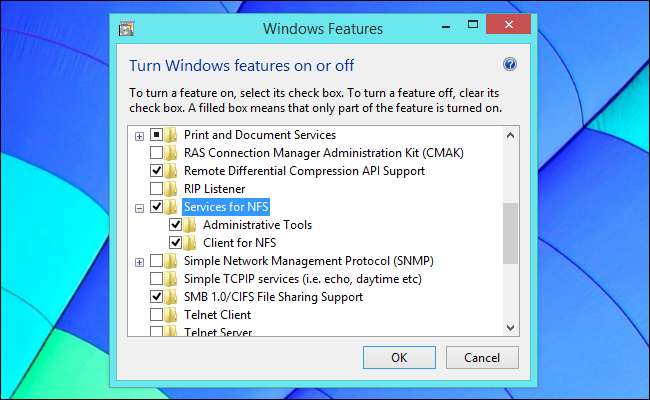Click the features list scrollbar thumb
The height and width of the screenshot is (400, 650).
coord(510,232)
